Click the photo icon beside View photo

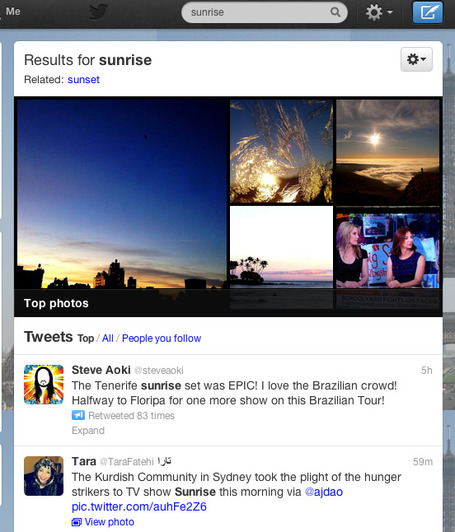77,522
